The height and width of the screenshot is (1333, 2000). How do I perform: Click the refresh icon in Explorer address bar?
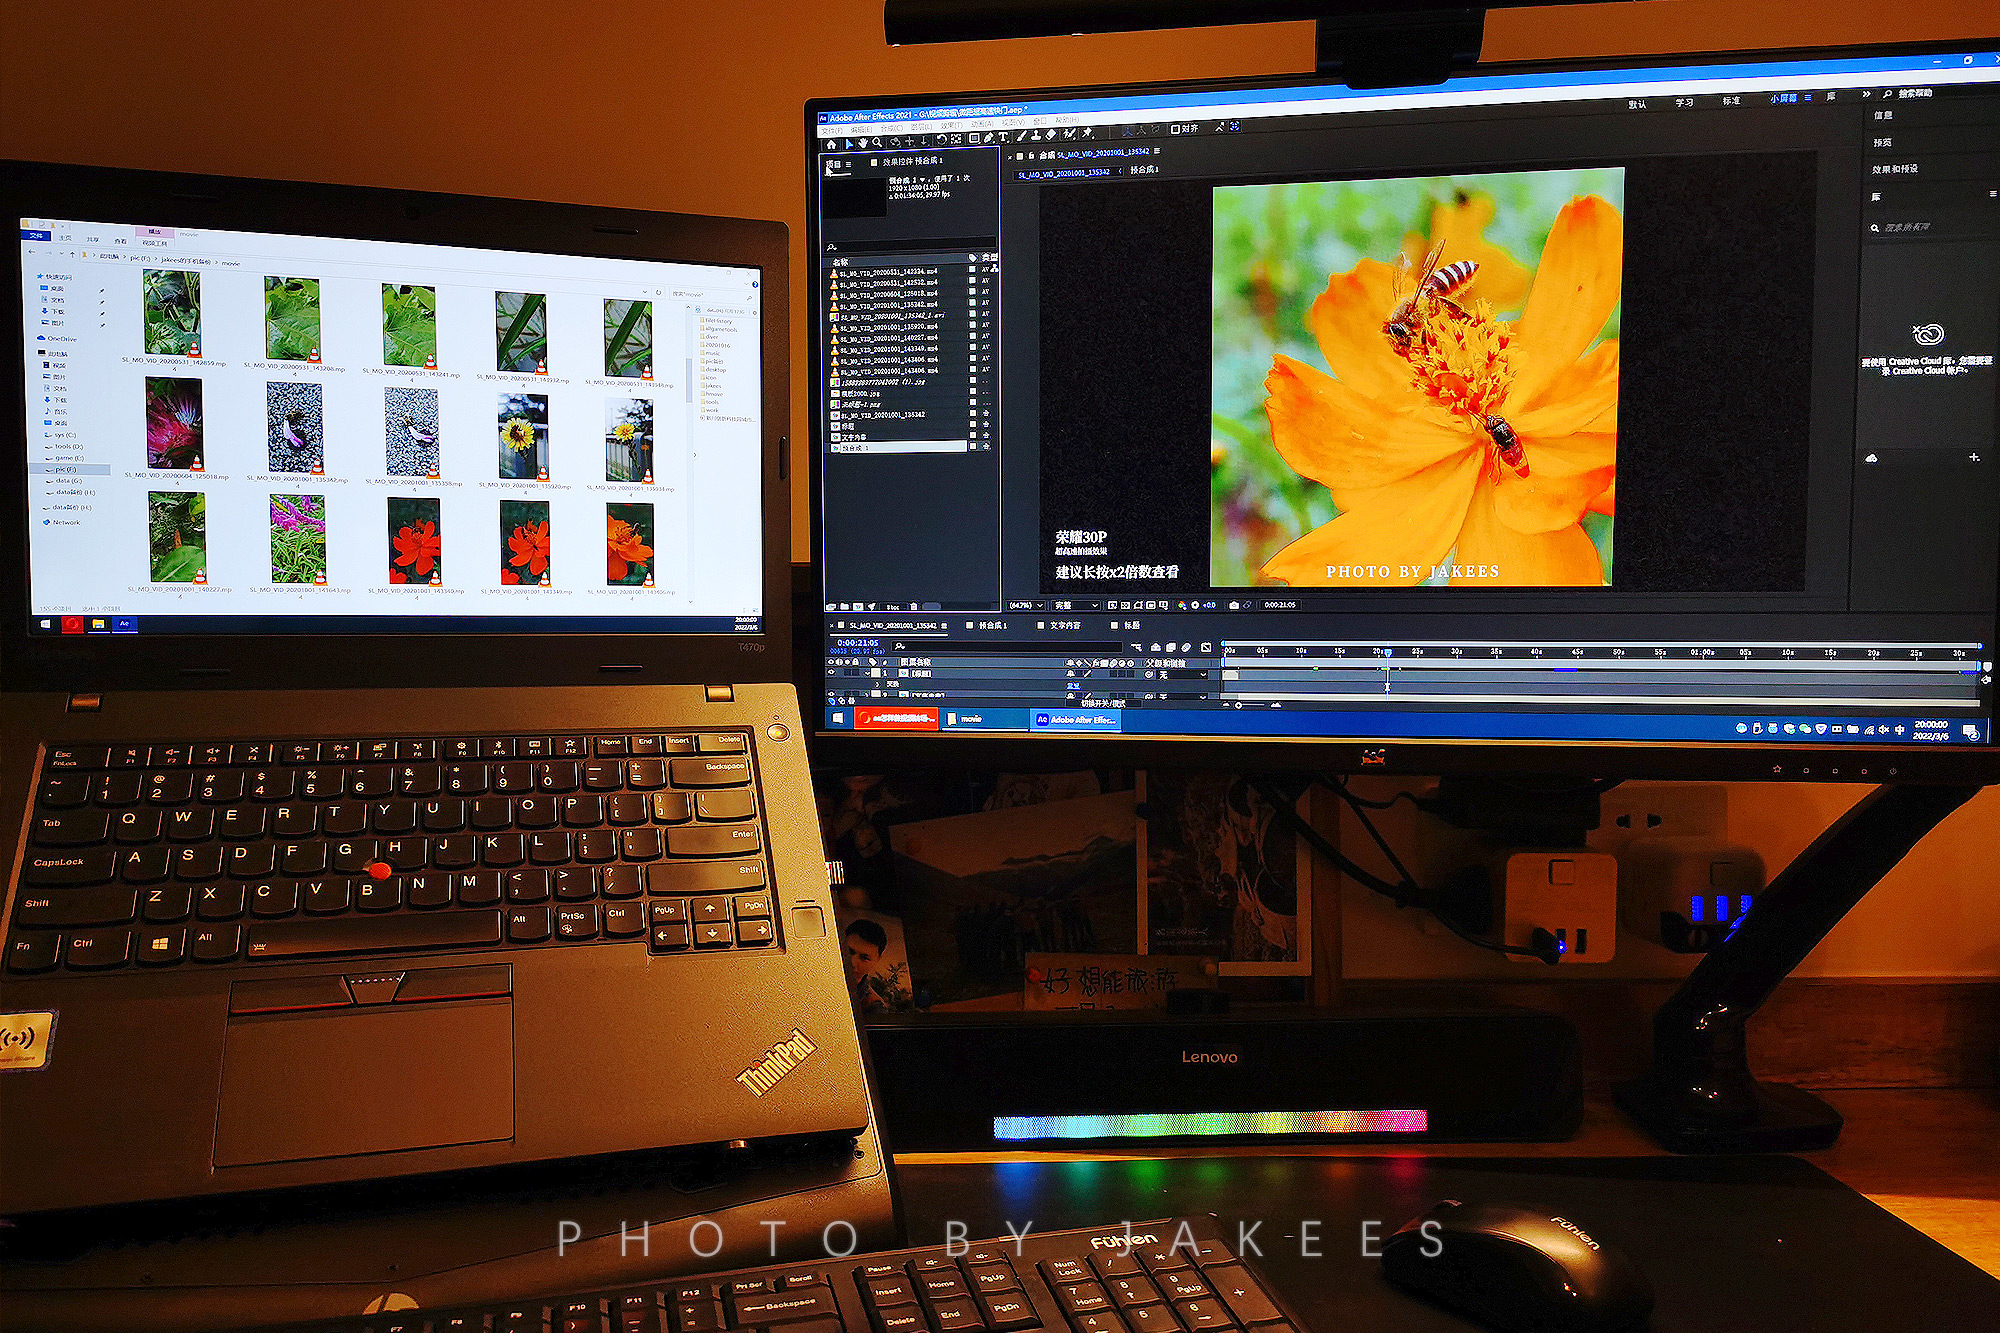tap(658, 292)
